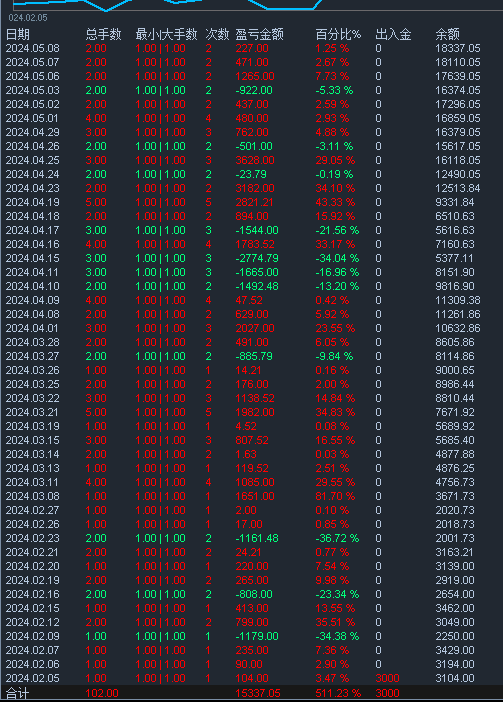Image resolution: width=503 pixels, height=702 pixels.
Task: Click deposit value 3000 in 2024.02.05 row
Action: [388, 678]
